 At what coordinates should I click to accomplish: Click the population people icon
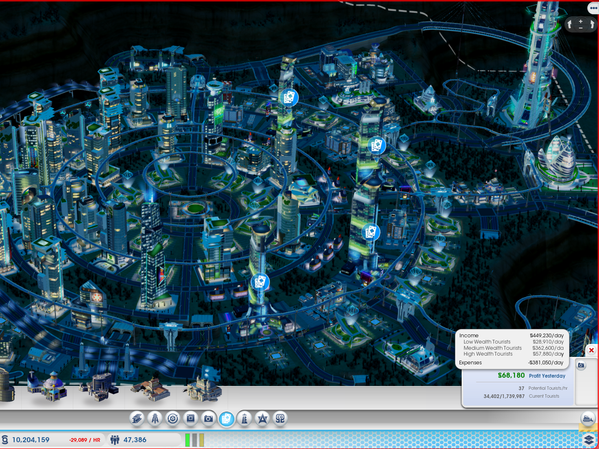[115, 440]
